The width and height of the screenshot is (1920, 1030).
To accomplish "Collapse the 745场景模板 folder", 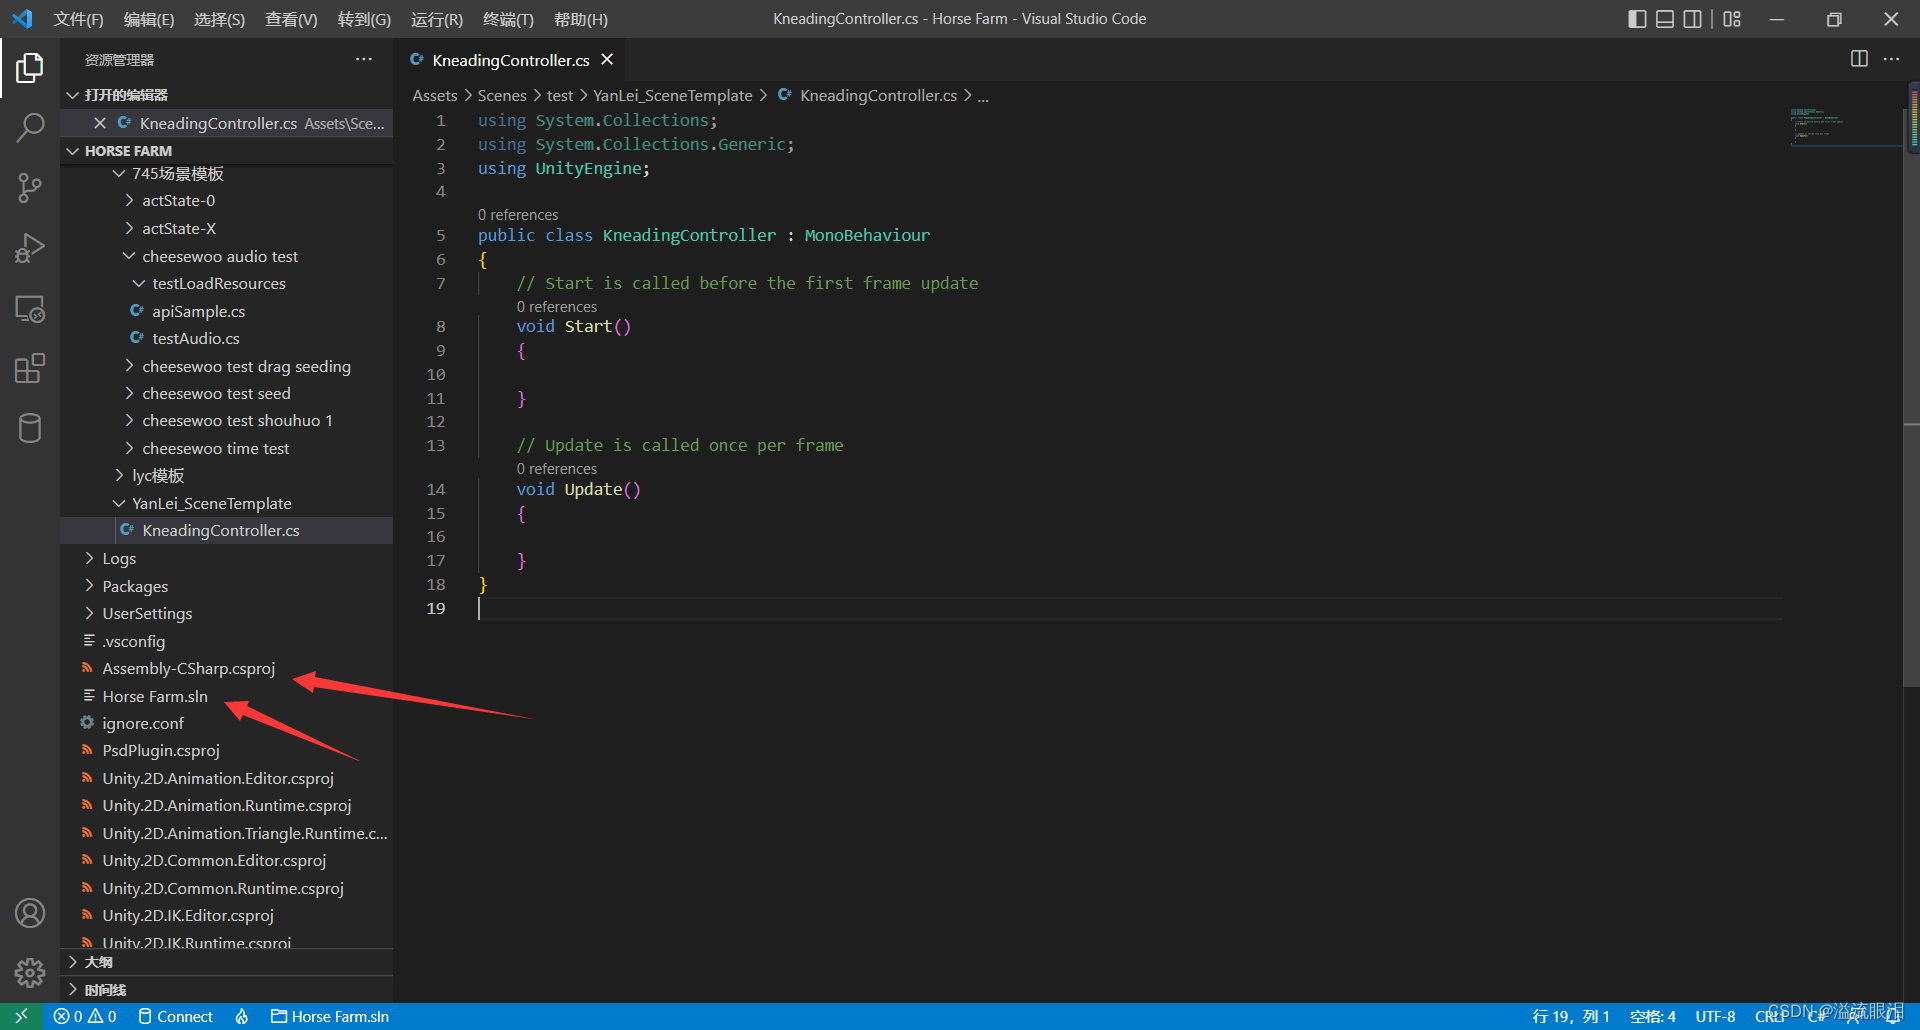I will (x=227, y=174).
